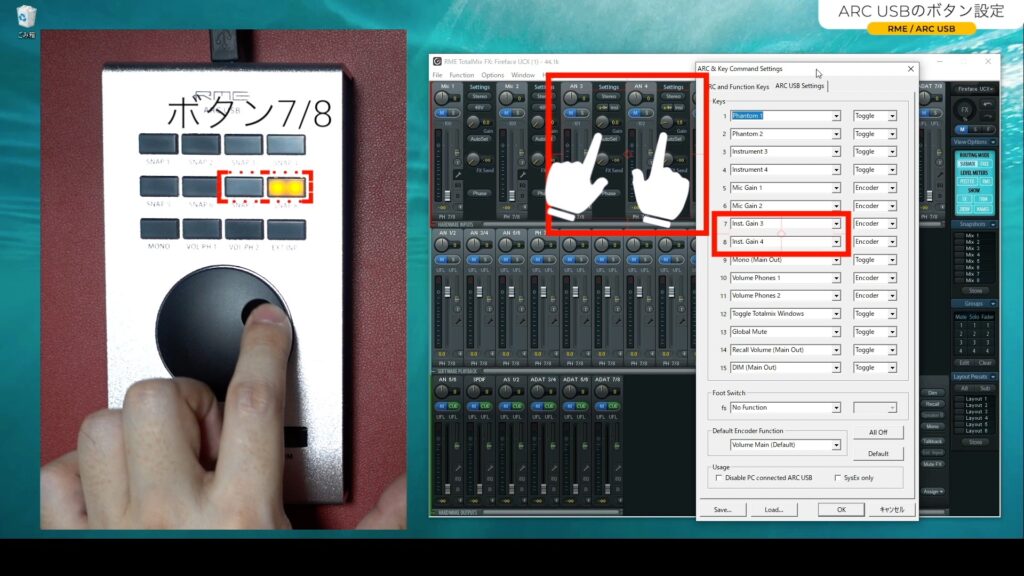Click the wrench icon on AN 1/2 playback channel
This screenshot has height=576, width=1024.
(x=458, y=320)
